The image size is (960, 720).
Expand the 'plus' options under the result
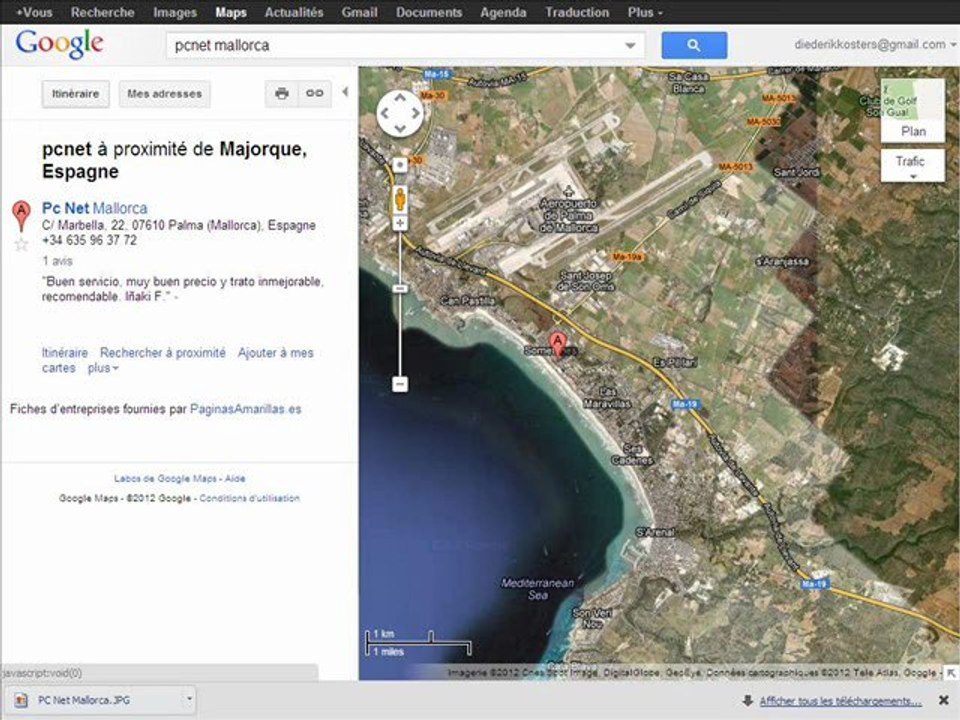coord(103,368)
